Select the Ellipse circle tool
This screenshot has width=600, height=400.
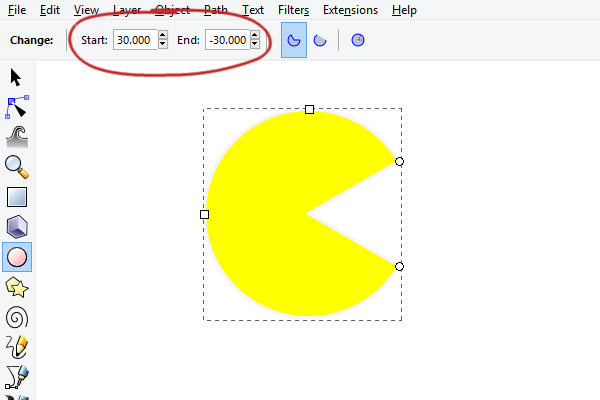(17, 257)
